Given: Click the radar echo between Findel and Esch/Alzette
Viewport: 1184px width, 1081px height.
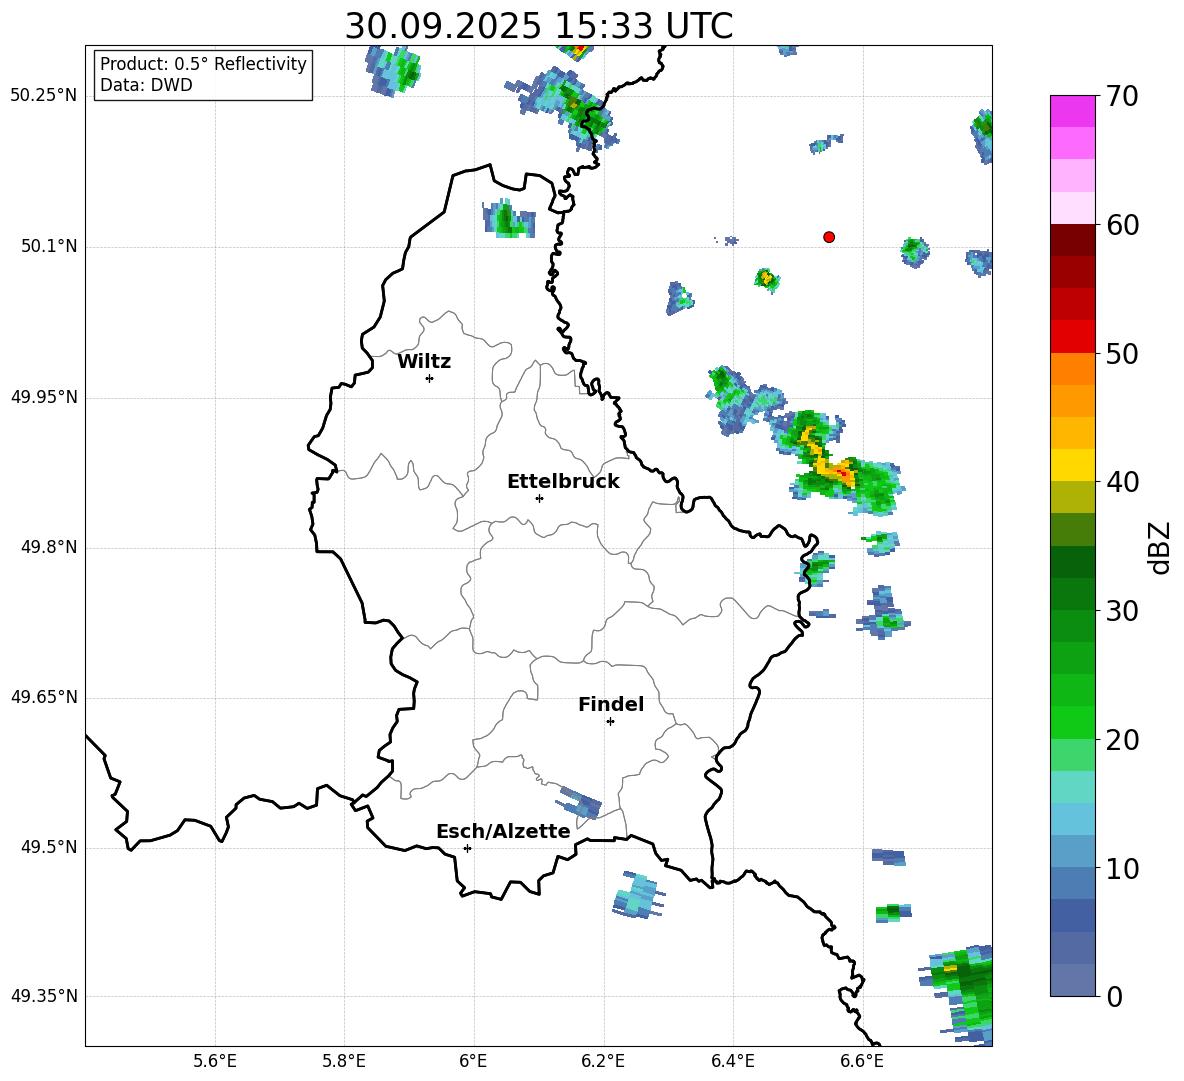Looking at the screenshot, I should click(x=580, y=802).
